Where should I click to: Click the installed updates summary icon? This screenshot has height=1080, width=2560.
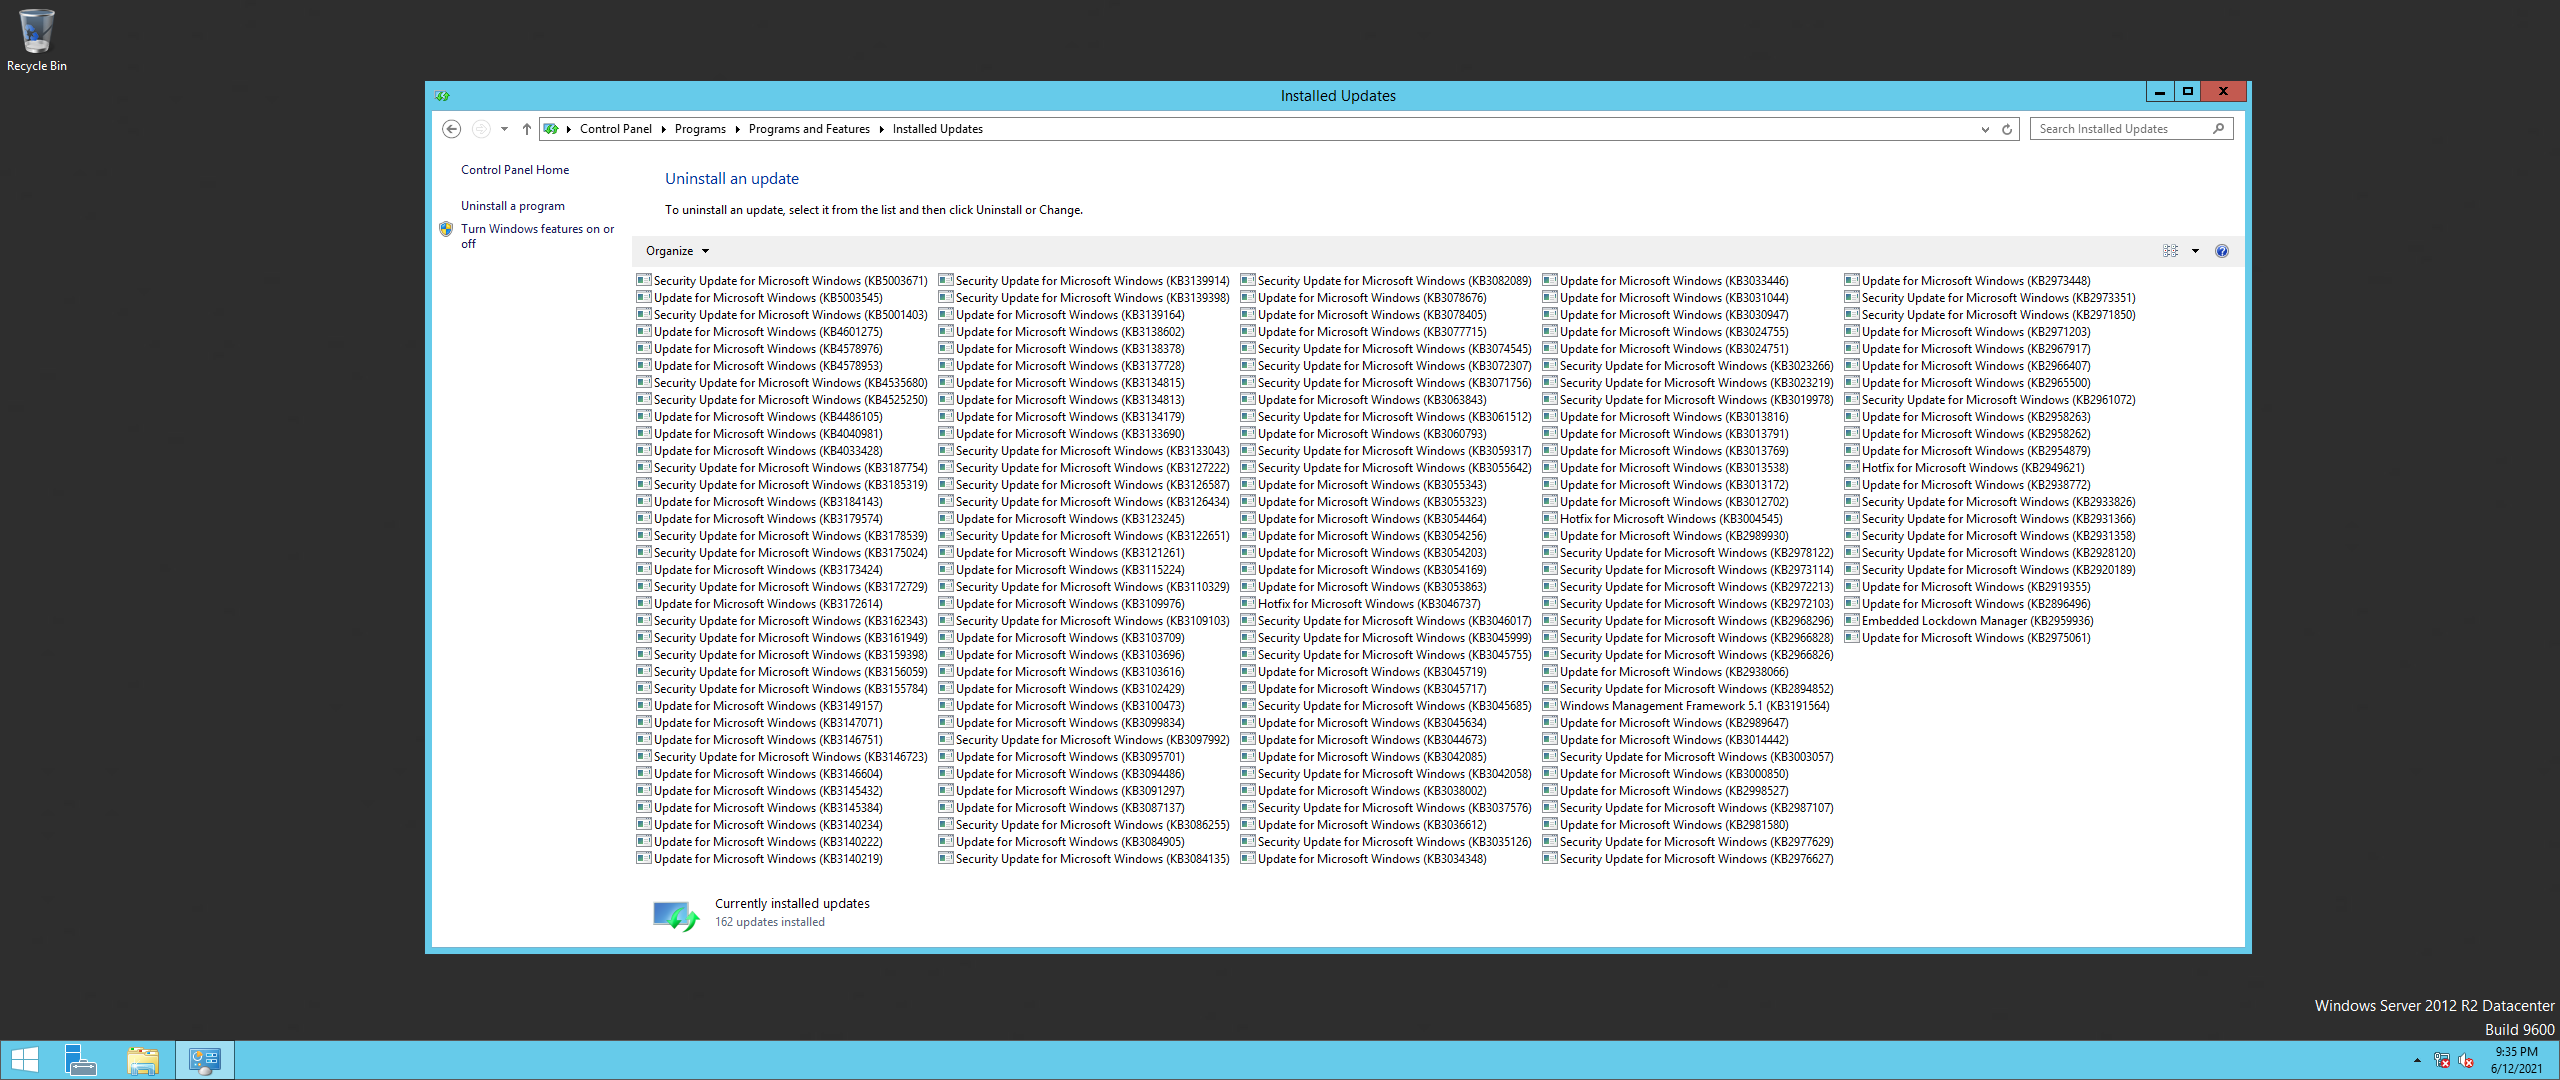pyautogui.click(x=676, y=915)
